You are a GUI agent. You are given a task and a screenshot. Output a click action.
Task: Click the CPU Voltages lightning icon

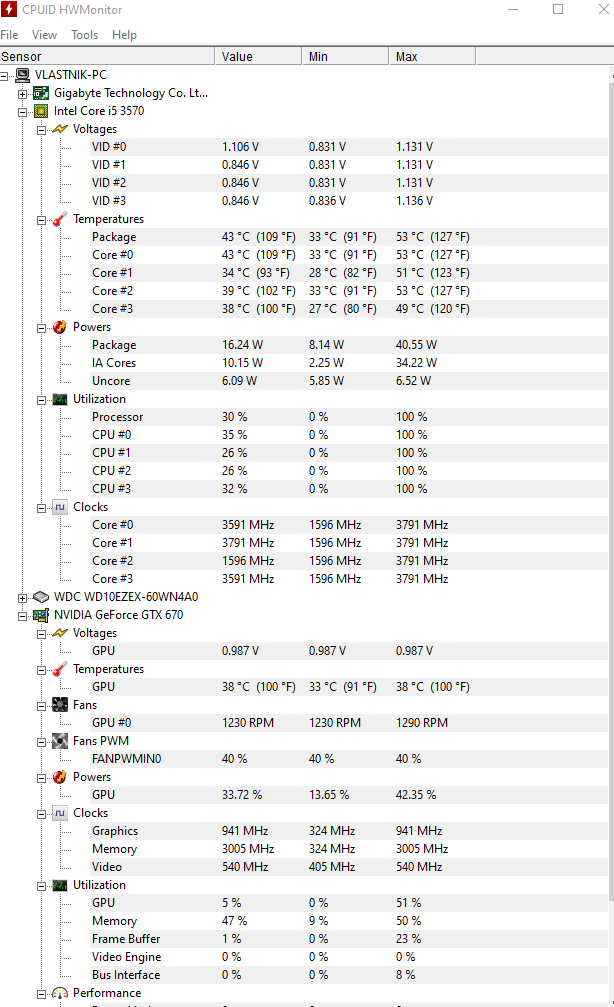tap(60, 129)
